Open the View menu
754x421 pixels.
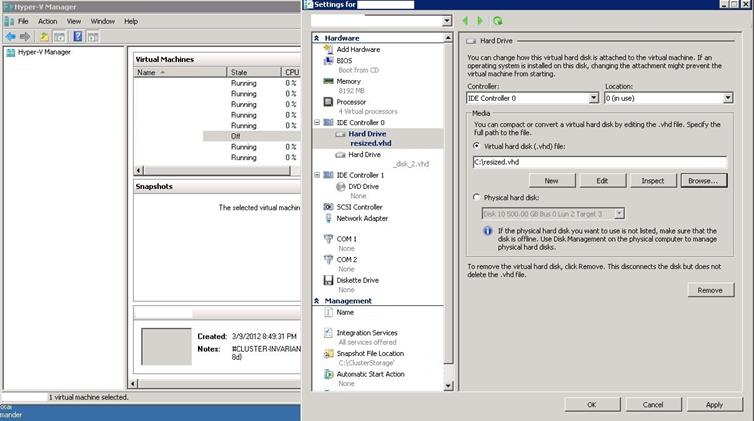tap(74, 21)
